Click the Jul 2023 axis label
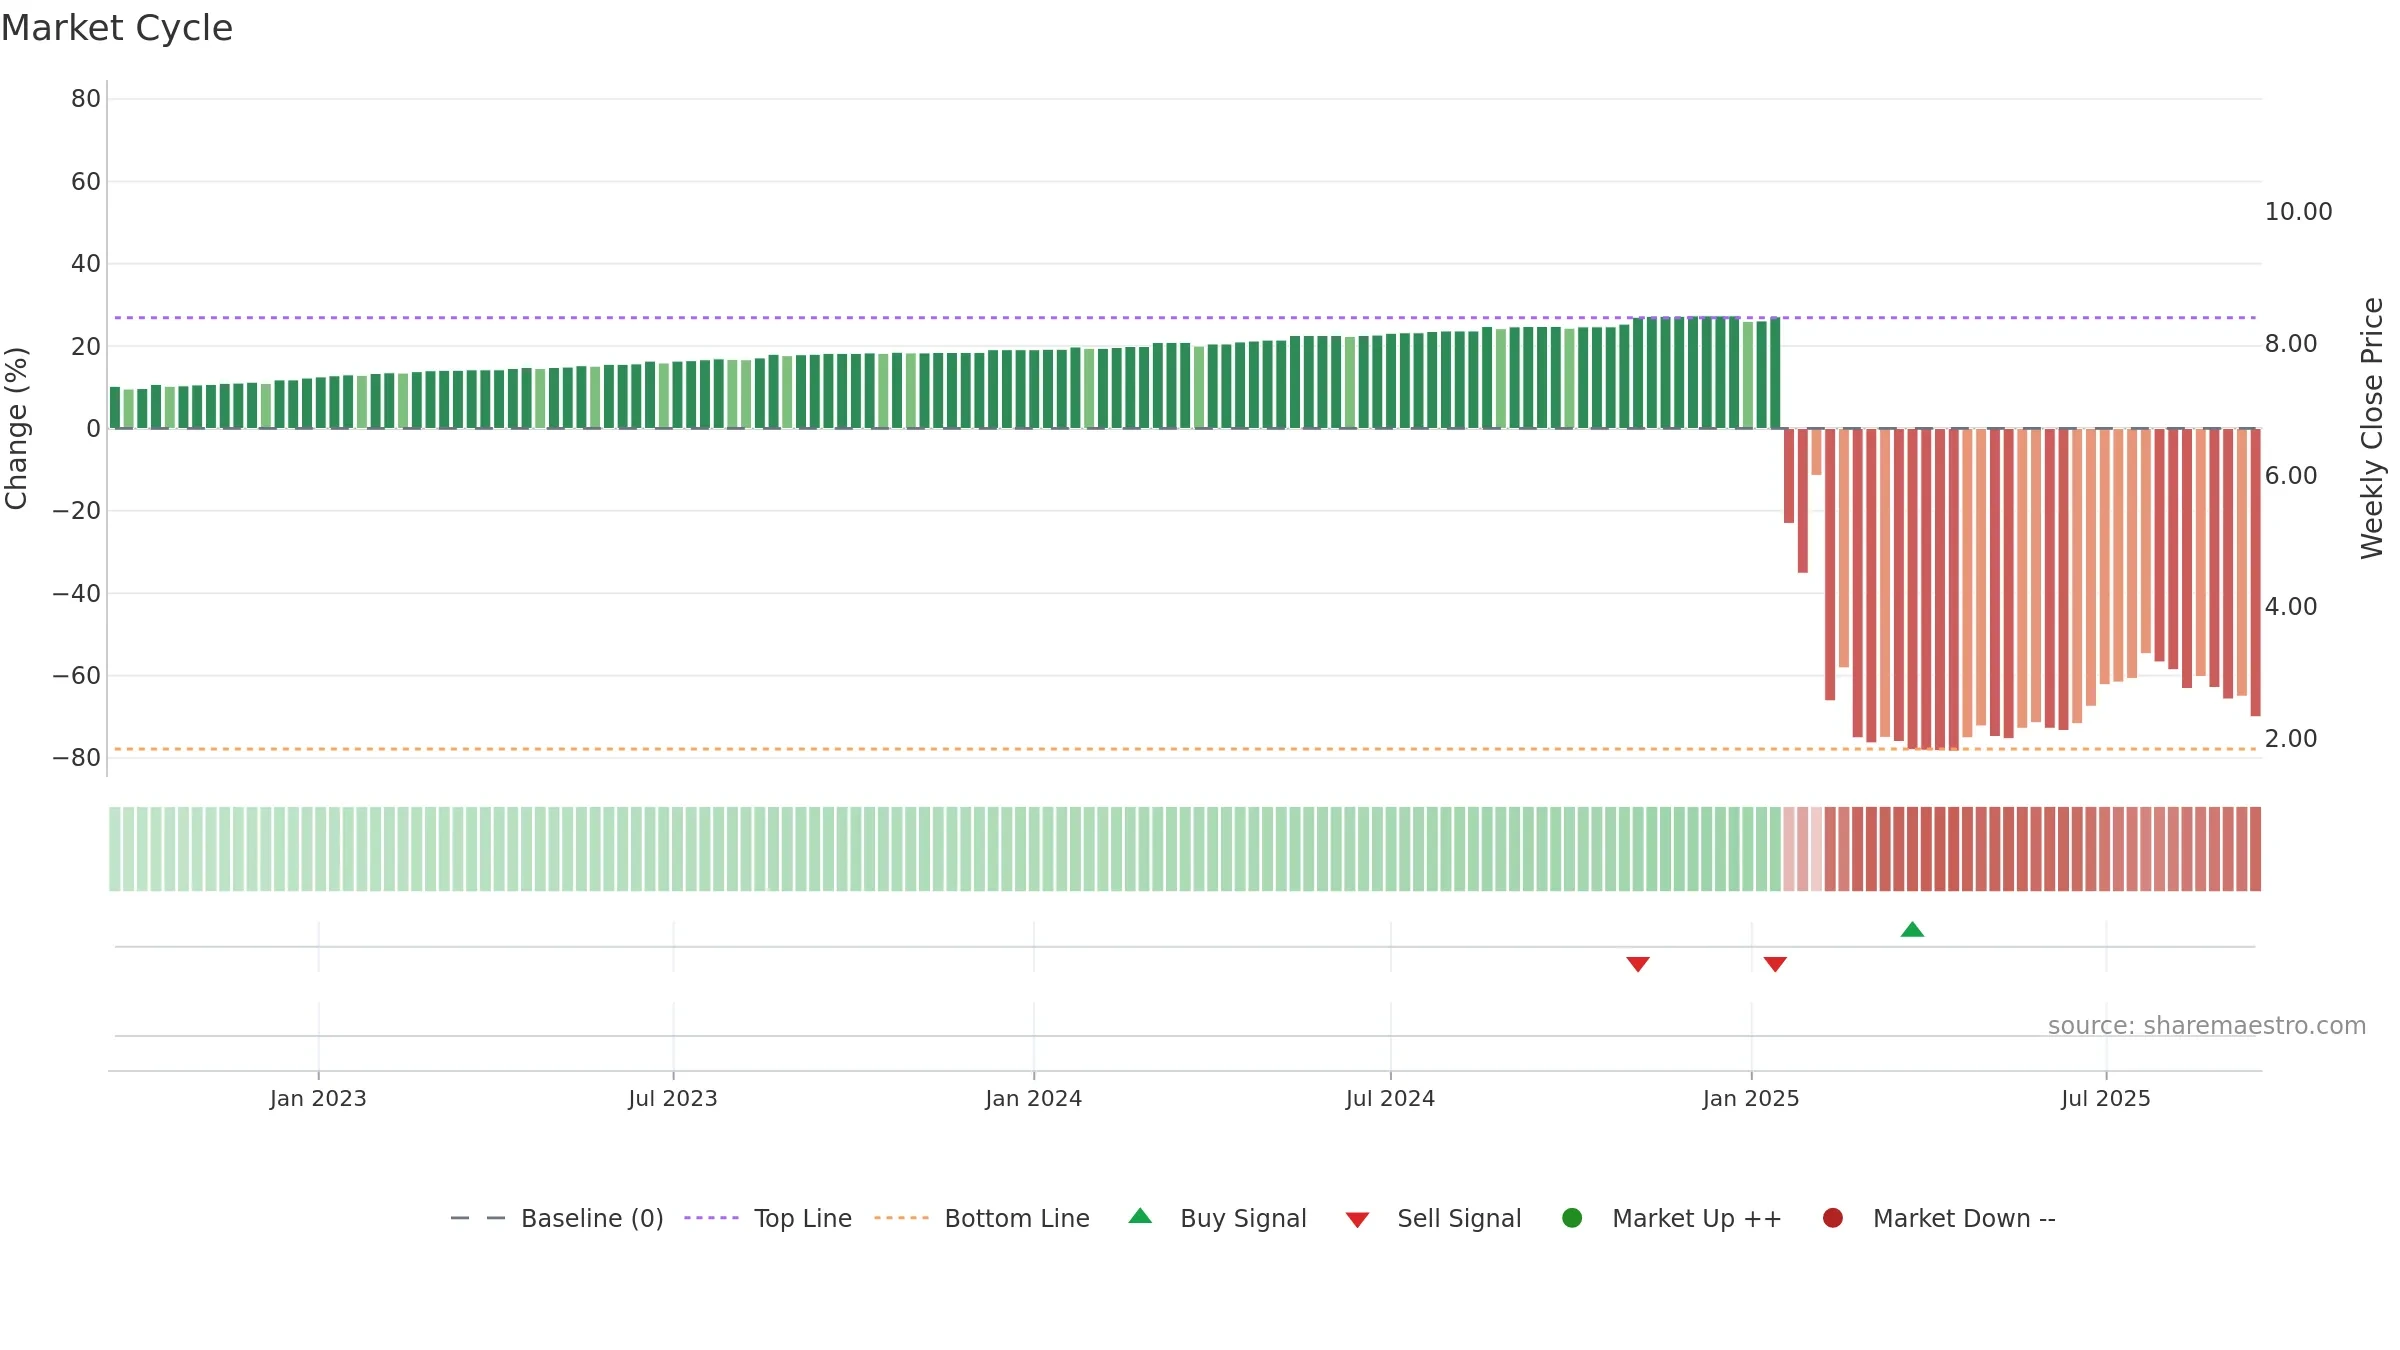 [x=673, y=1099]
